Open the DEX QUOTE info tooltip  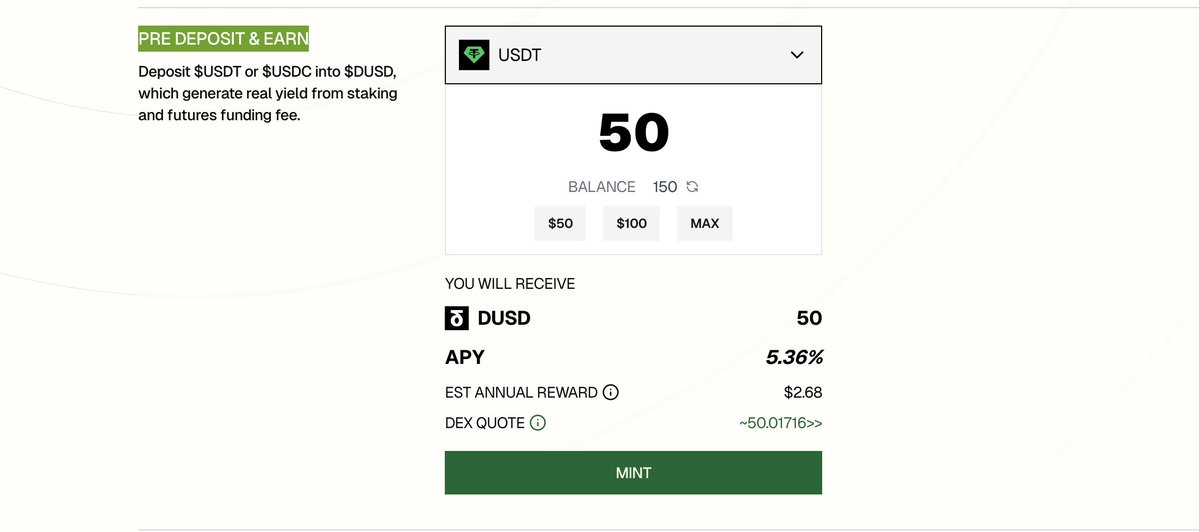click(538, 423)
